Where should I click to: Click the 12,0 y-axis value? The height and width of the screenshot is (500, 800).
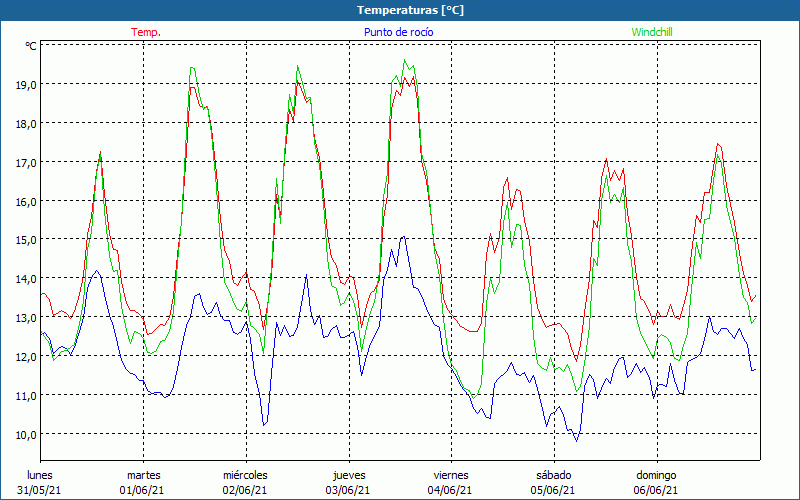(x=26, y=357)
